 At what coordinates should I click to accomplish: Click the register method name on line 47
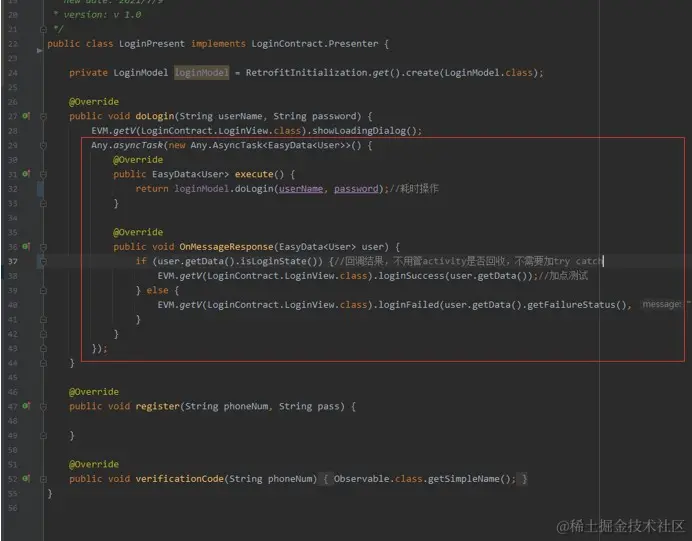158,406
